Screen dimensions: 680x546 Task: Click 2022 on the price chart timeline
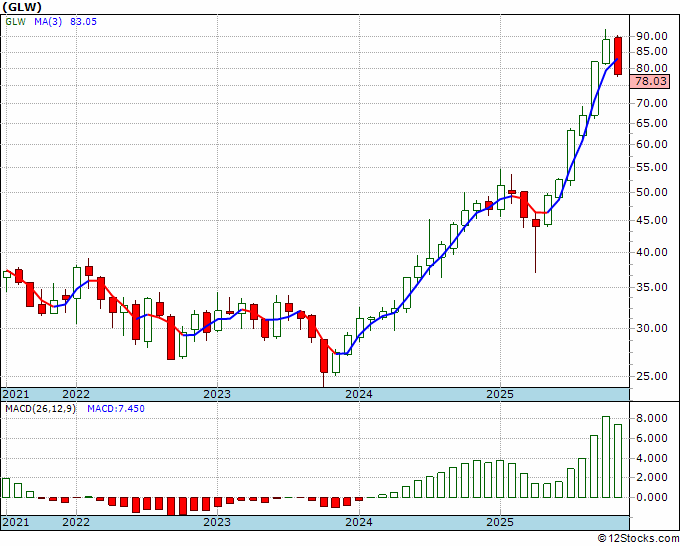click(76, 394)
